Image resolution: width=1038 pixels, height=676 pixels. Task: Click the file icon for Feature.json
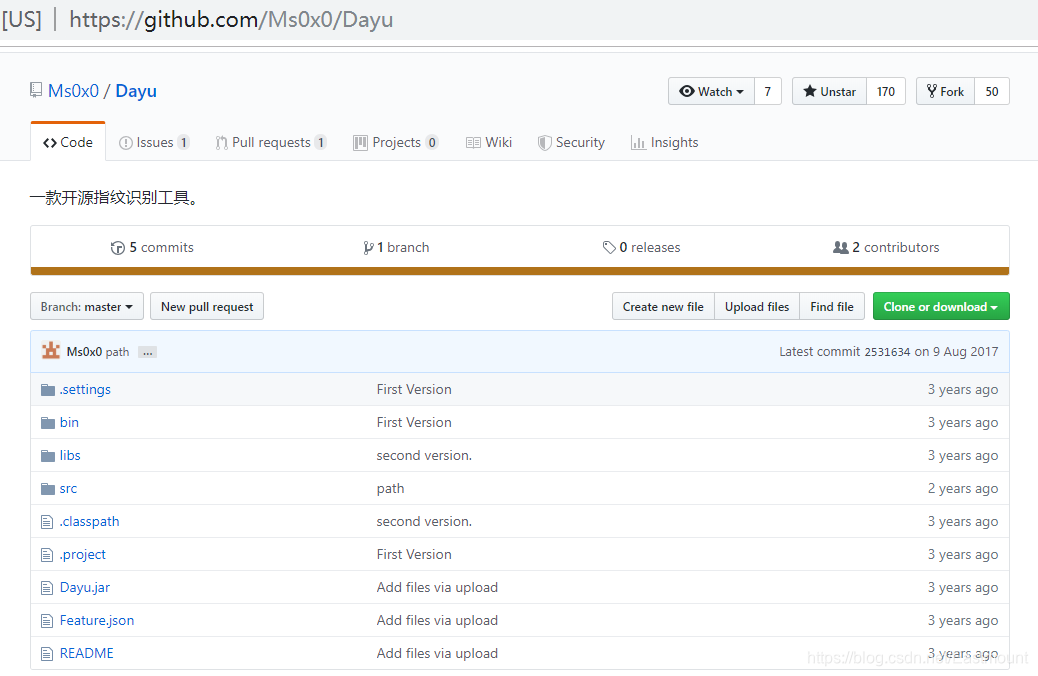point(47,620)
